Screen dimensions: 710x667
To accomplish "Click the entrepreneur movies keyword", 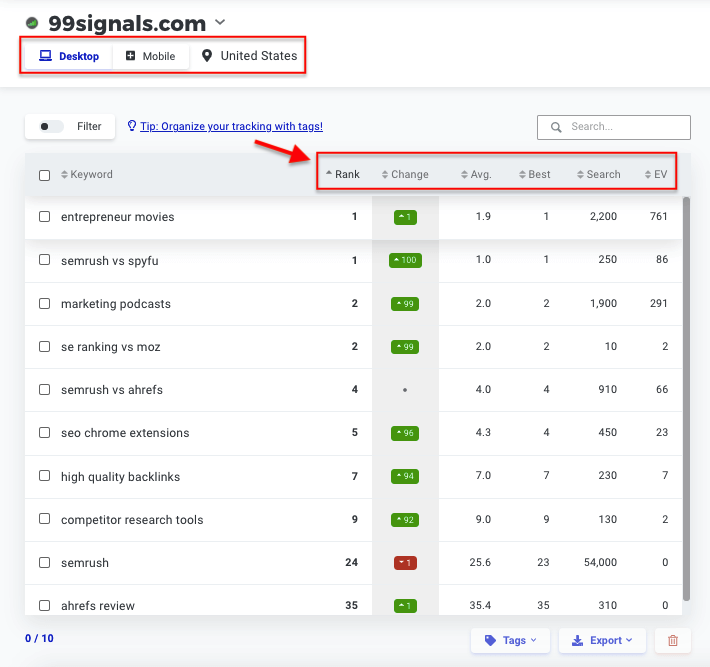I will [118, 217].
